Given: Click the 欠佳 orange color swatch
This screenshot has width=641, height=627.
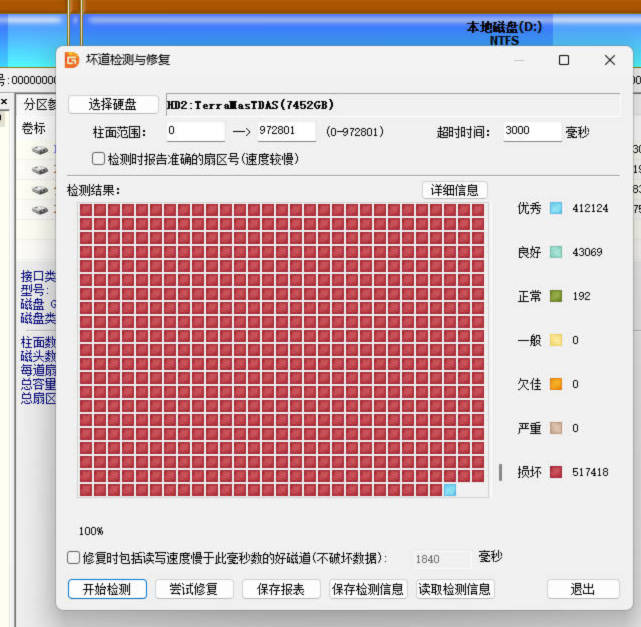Looking at the screenshot, I should [x=556, y=384].
